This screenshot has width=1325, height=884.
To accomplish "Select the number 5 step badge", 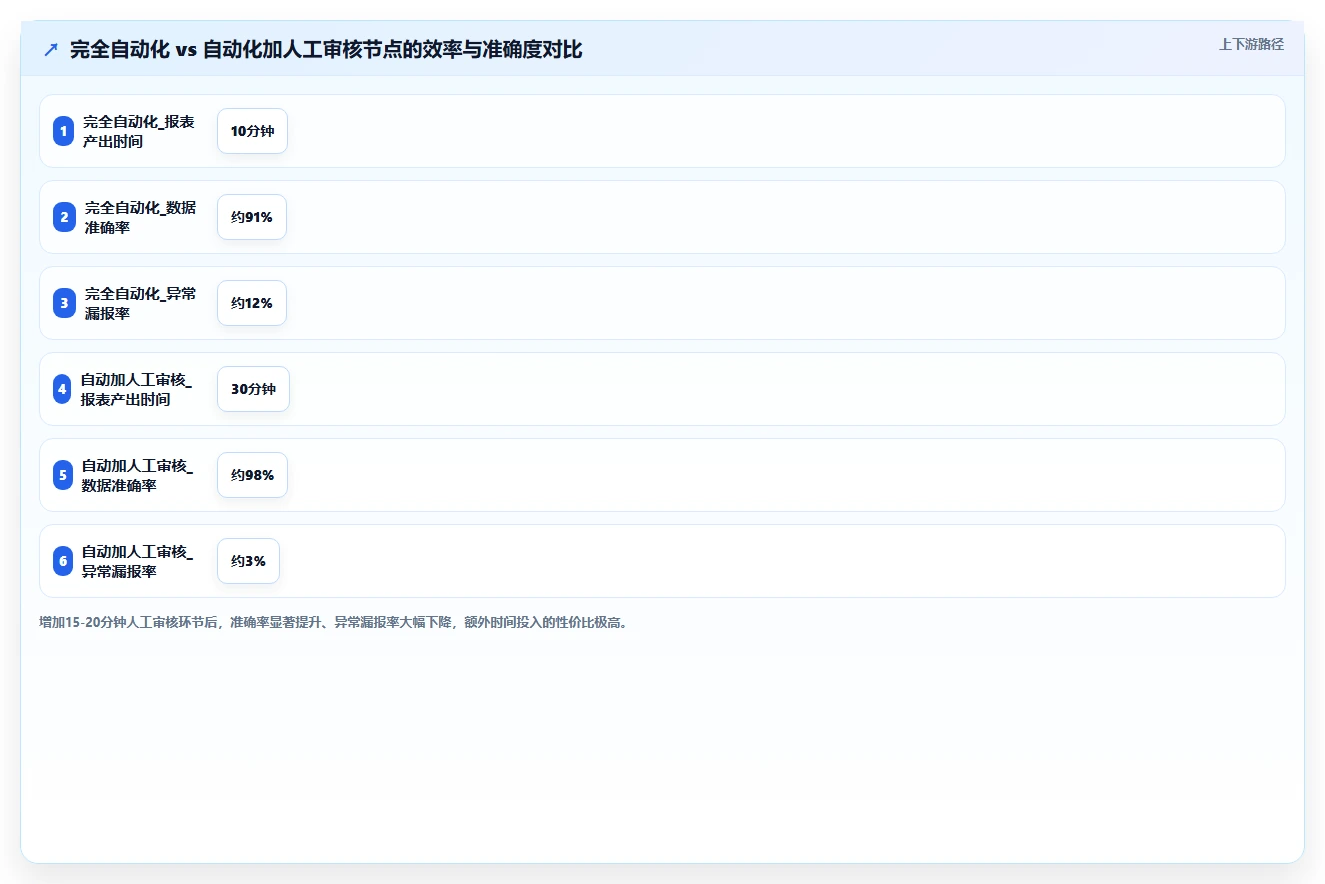I will tap(63, 475).
